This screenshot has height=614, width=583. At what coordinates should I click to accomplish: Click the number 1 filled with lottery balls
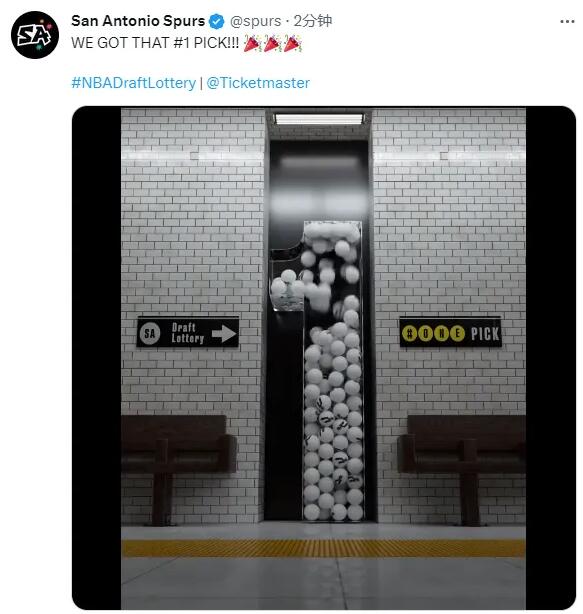coord(316,370)
